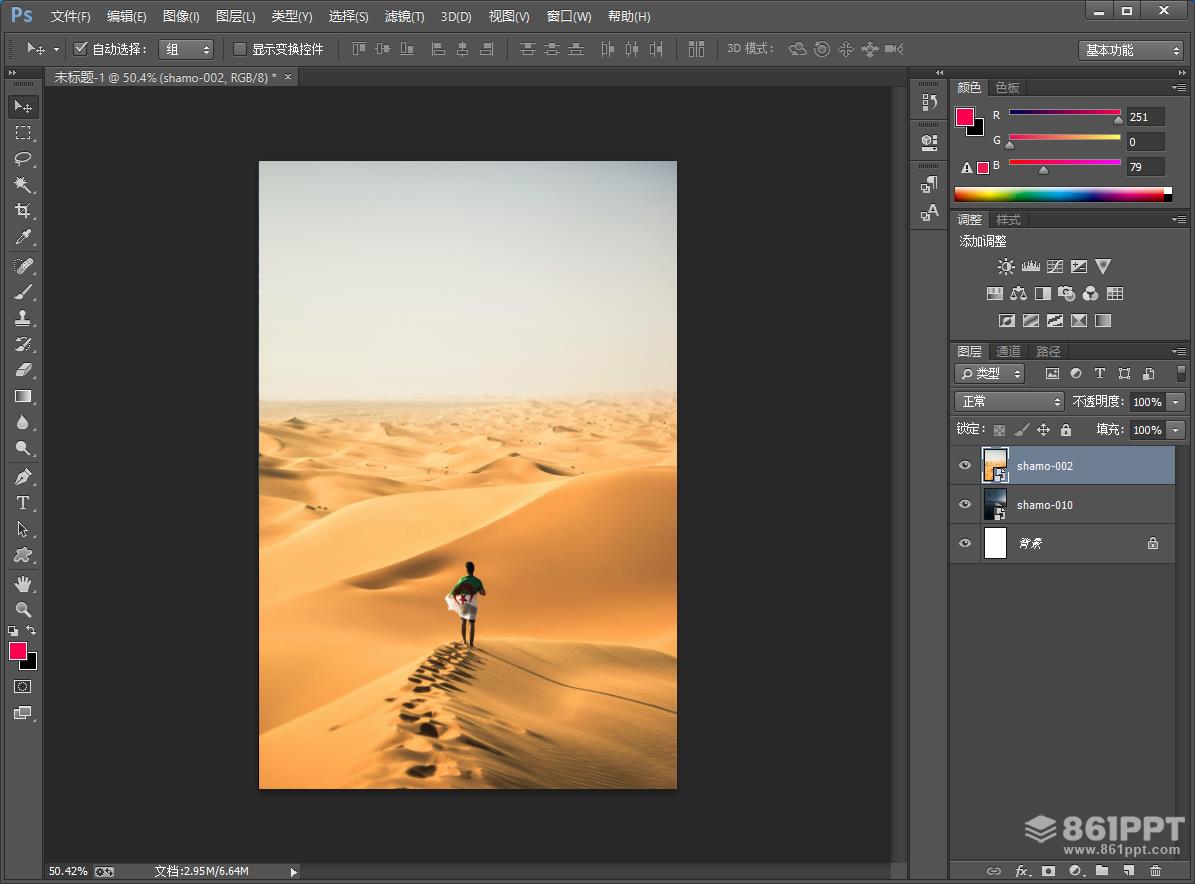Select the Eyedropper tool
The image size is (1195, 884).
(x=23, y=238)
